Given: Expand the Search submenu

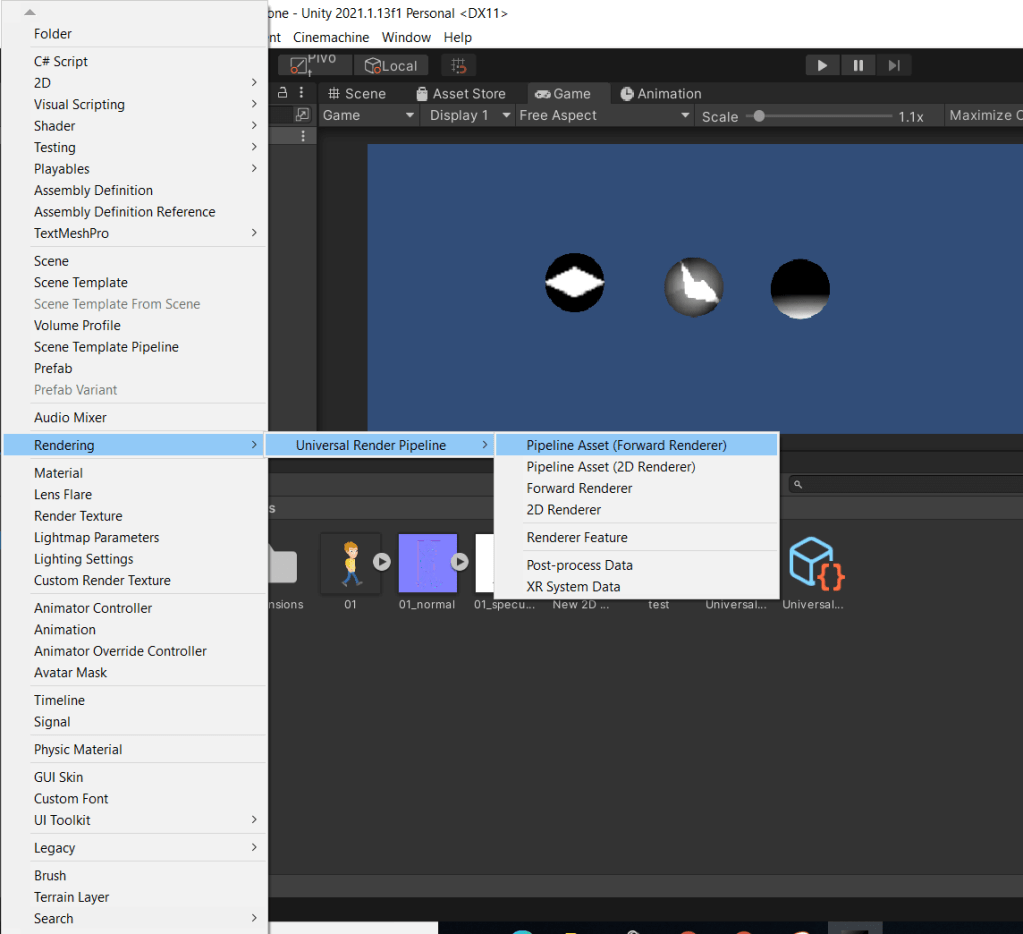Looking at the screenshot, I should (136, 918).
